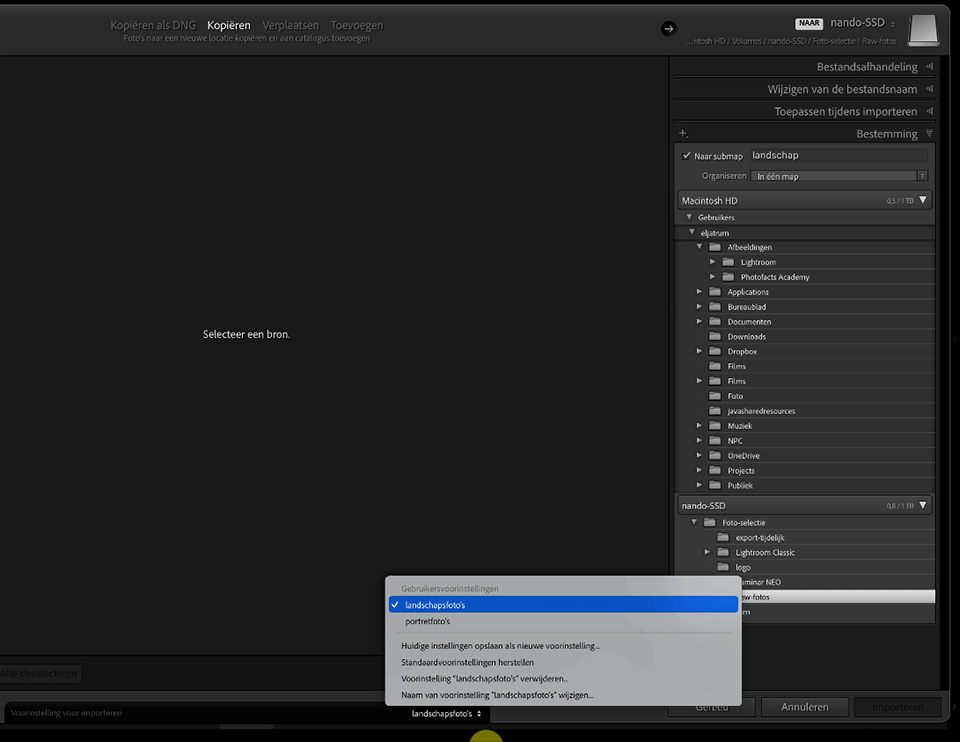Screen dimensions: 960x742
Task: Expand the Lightroom folder arrow
Action: [712, 262]
